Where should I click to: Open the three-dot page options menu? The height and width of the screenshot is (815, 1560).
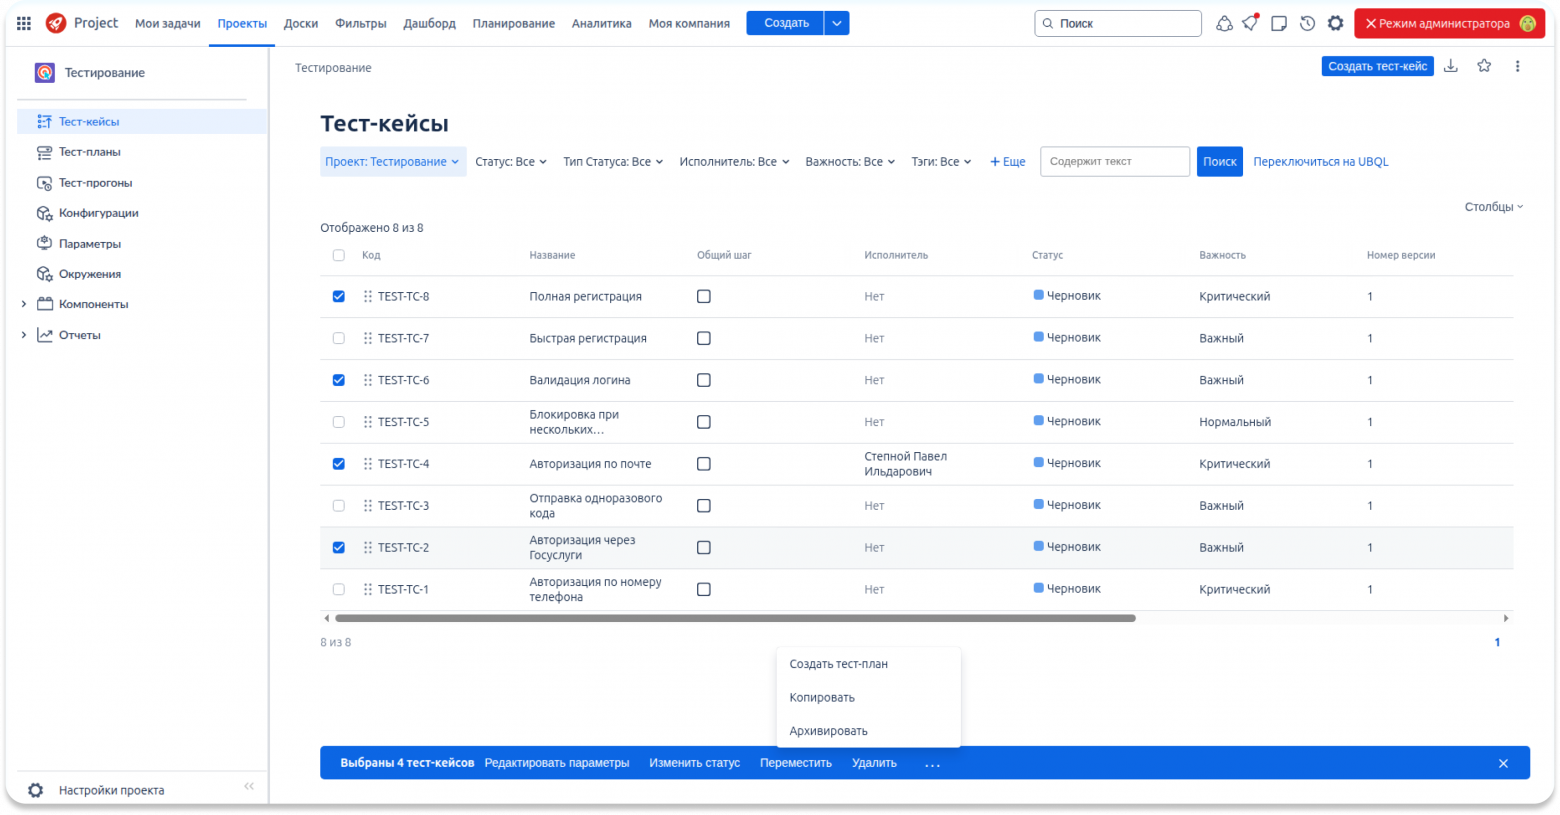1517,66
